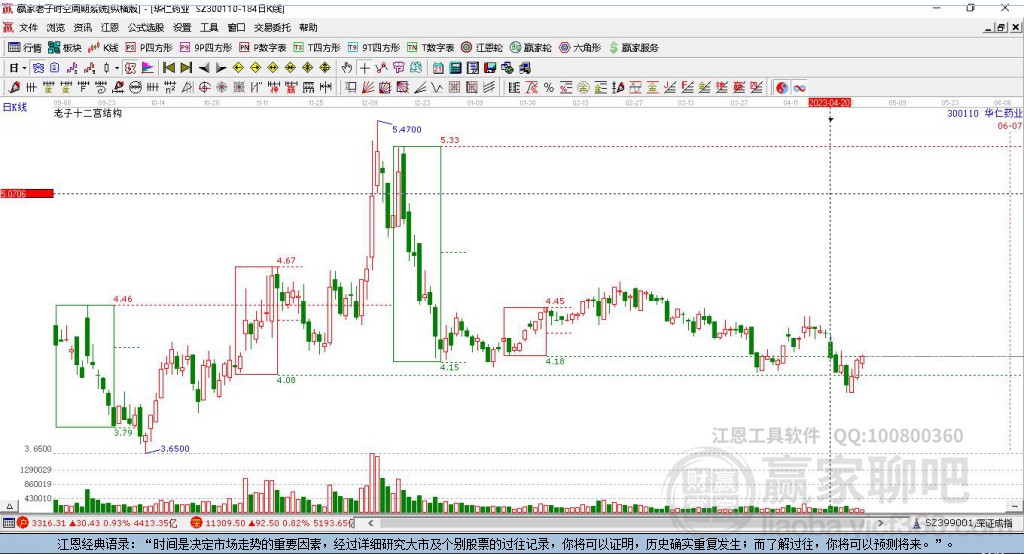
Task: Open 板块 sector view
Action: (x=65, y=48)
